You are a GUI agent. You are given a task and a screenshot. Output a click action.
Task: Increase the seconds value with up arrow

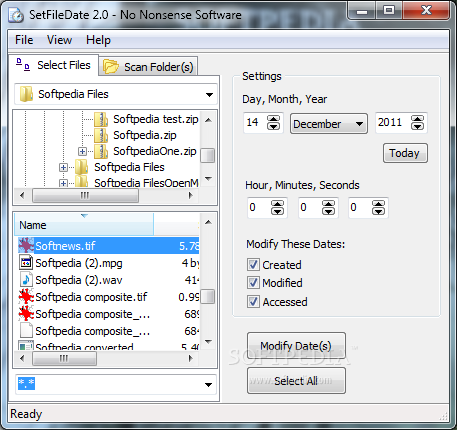[x=378, y=204]
